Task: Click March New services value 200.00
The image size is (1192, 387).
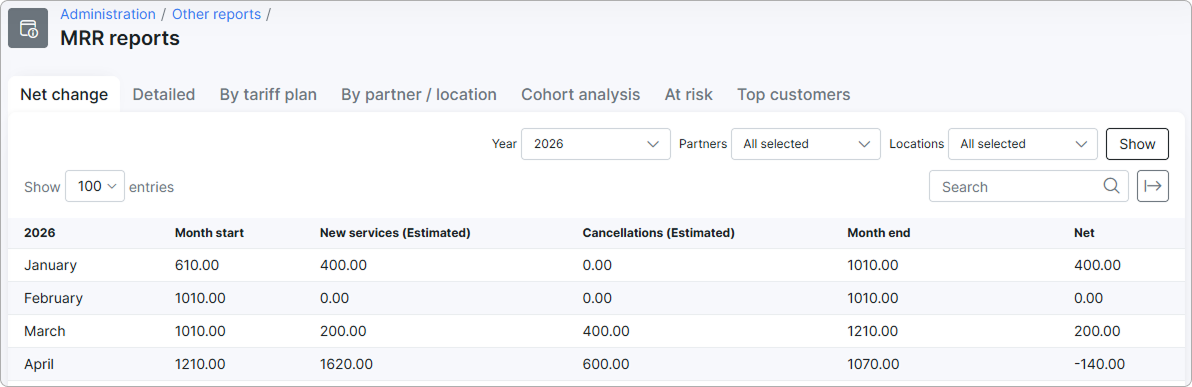Action: click(343, 331)
